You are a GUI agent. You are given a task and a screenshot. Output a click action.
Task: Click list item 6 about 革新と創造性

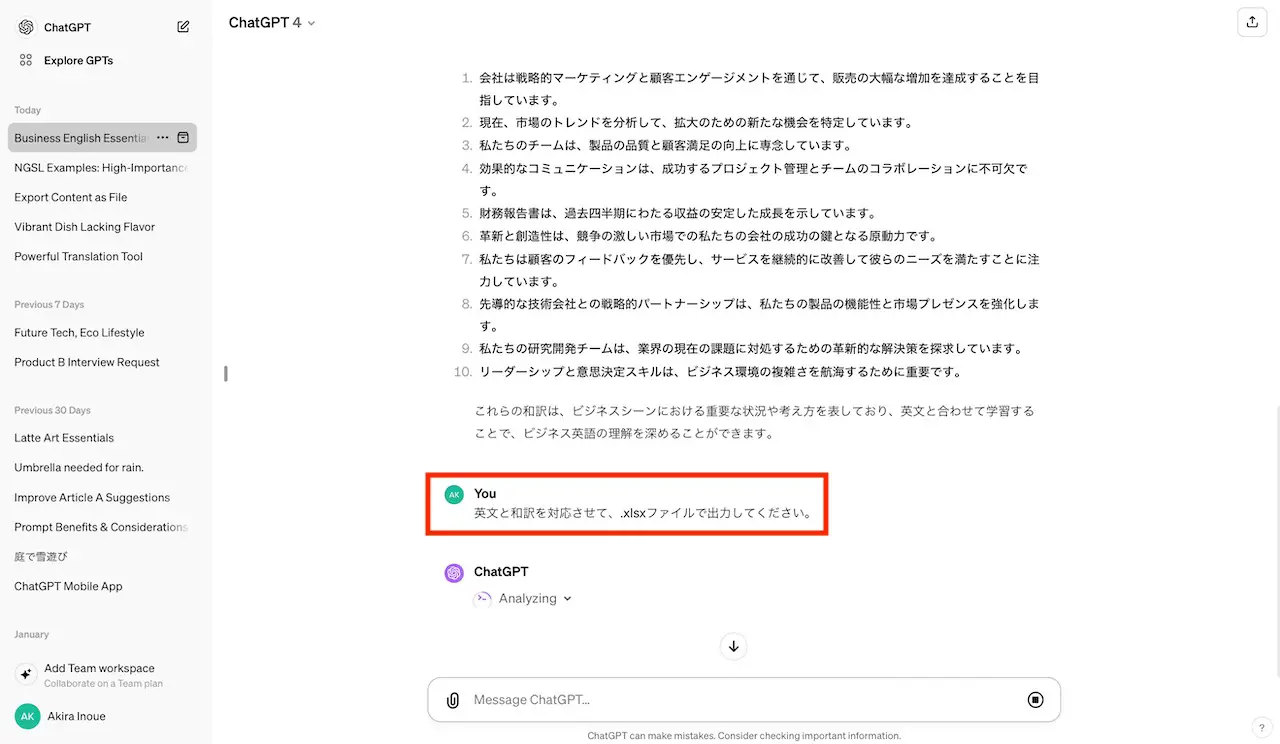click(x=708, y=236)
